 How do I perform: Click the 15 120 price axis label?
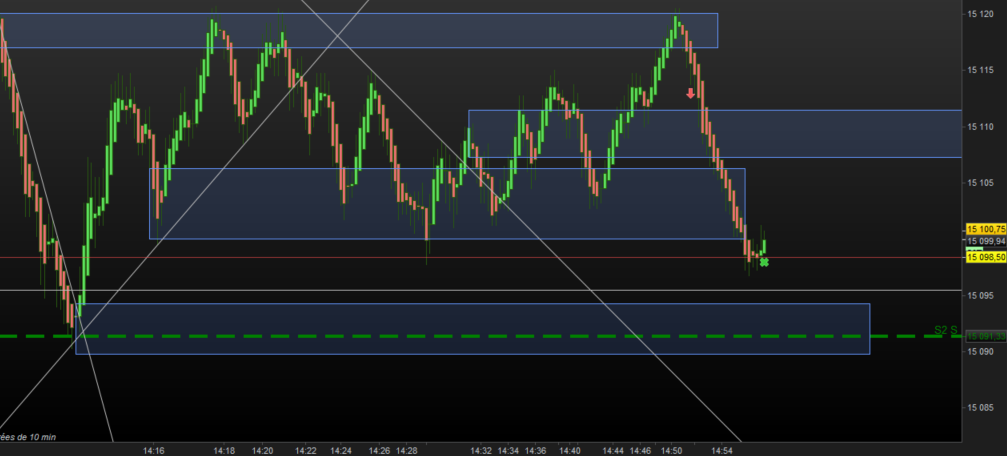click(982, 13)
